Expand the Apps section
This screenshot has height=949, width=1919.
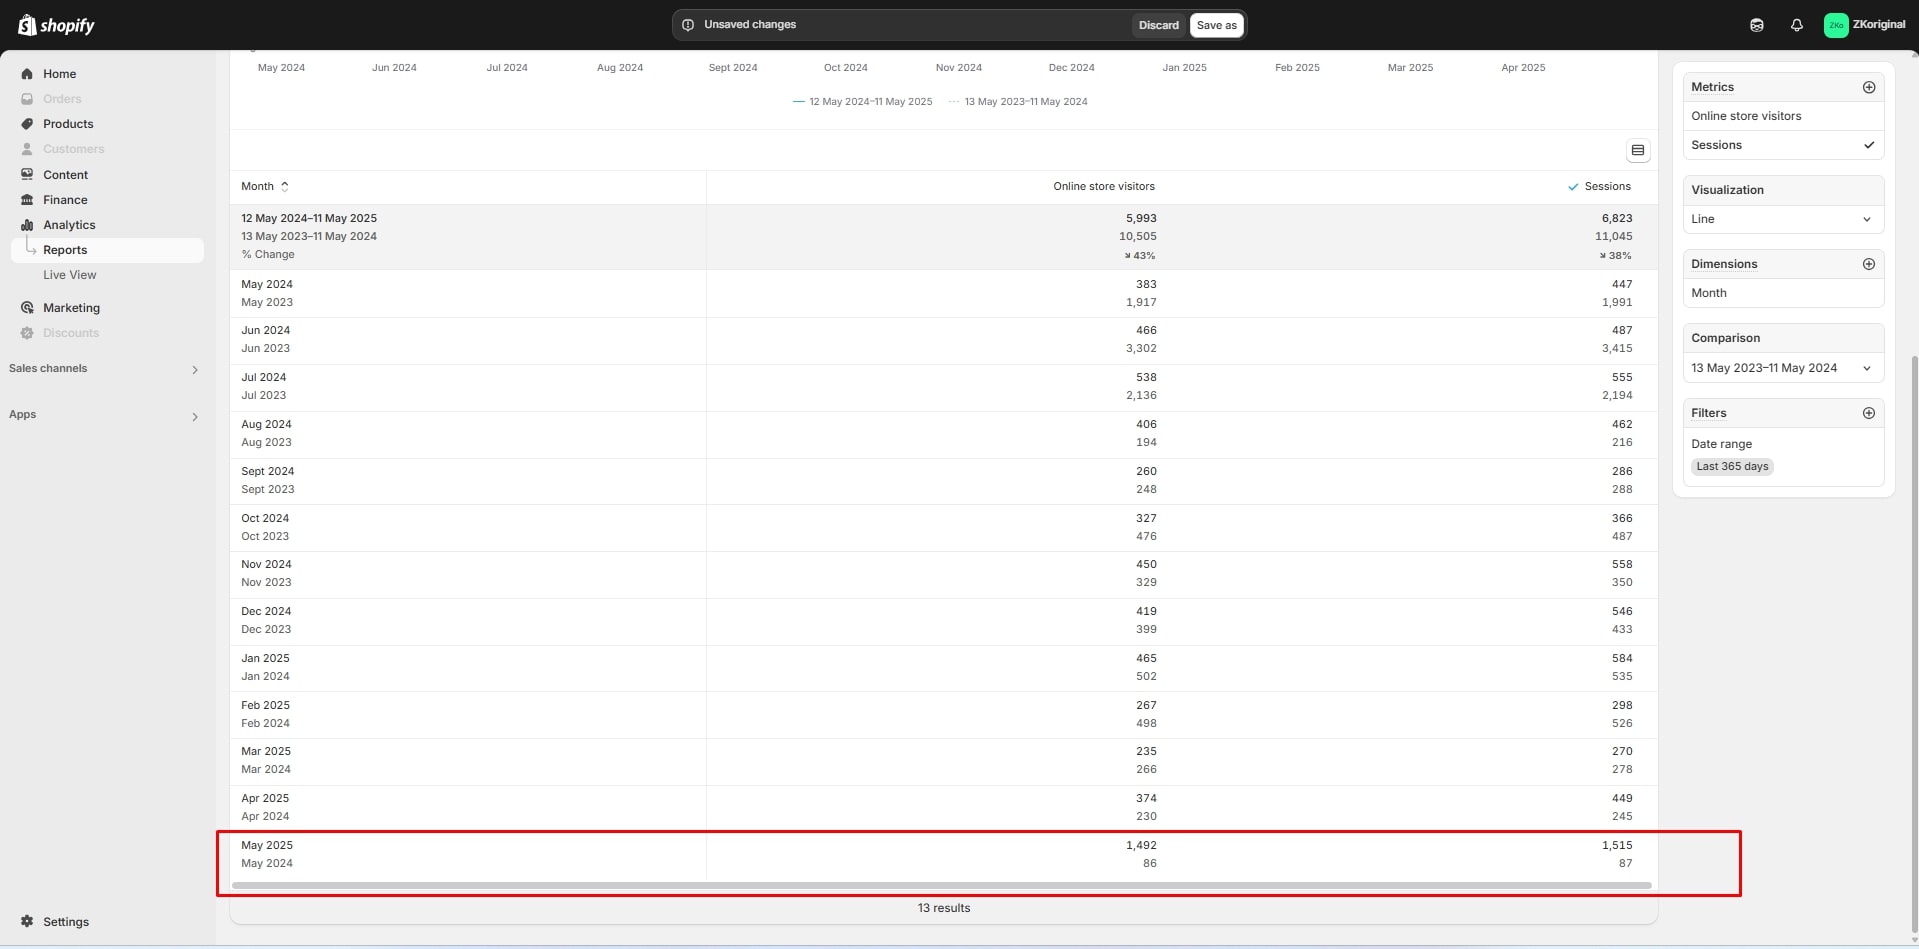(x=194, y=416)
